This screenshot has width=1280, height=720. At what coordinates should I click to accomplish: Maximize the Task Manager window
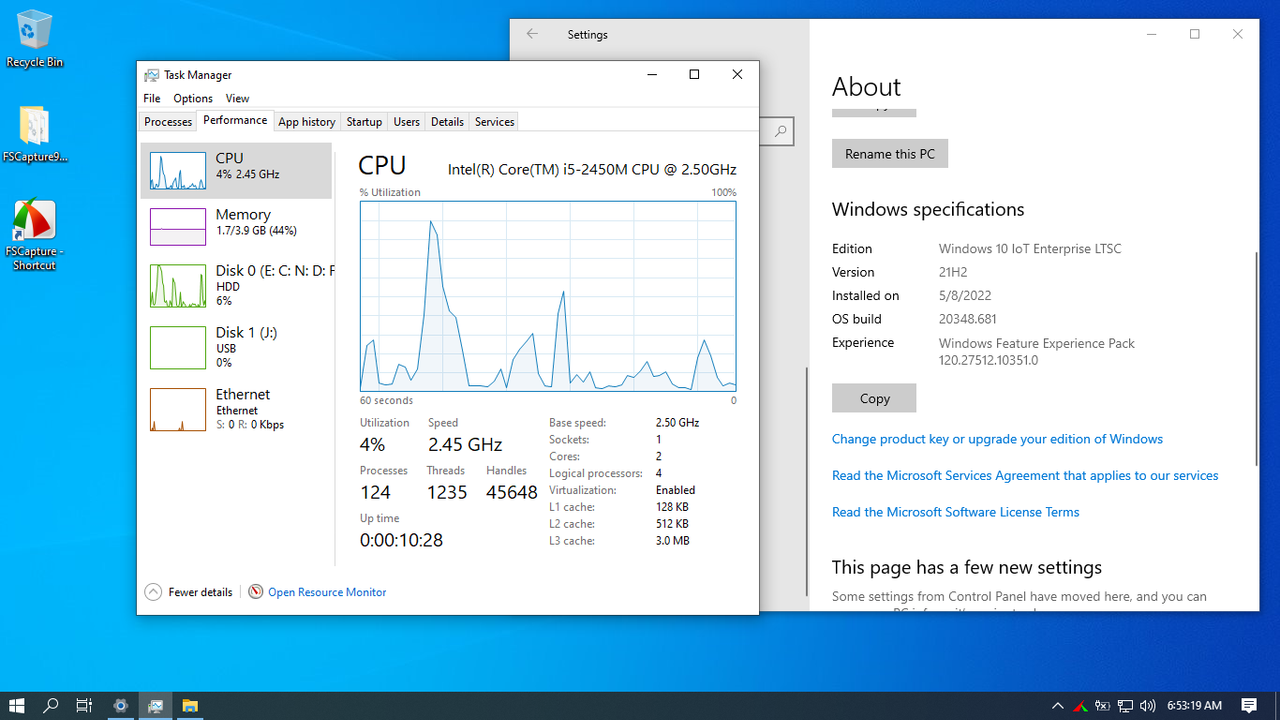tap(694, 75)
